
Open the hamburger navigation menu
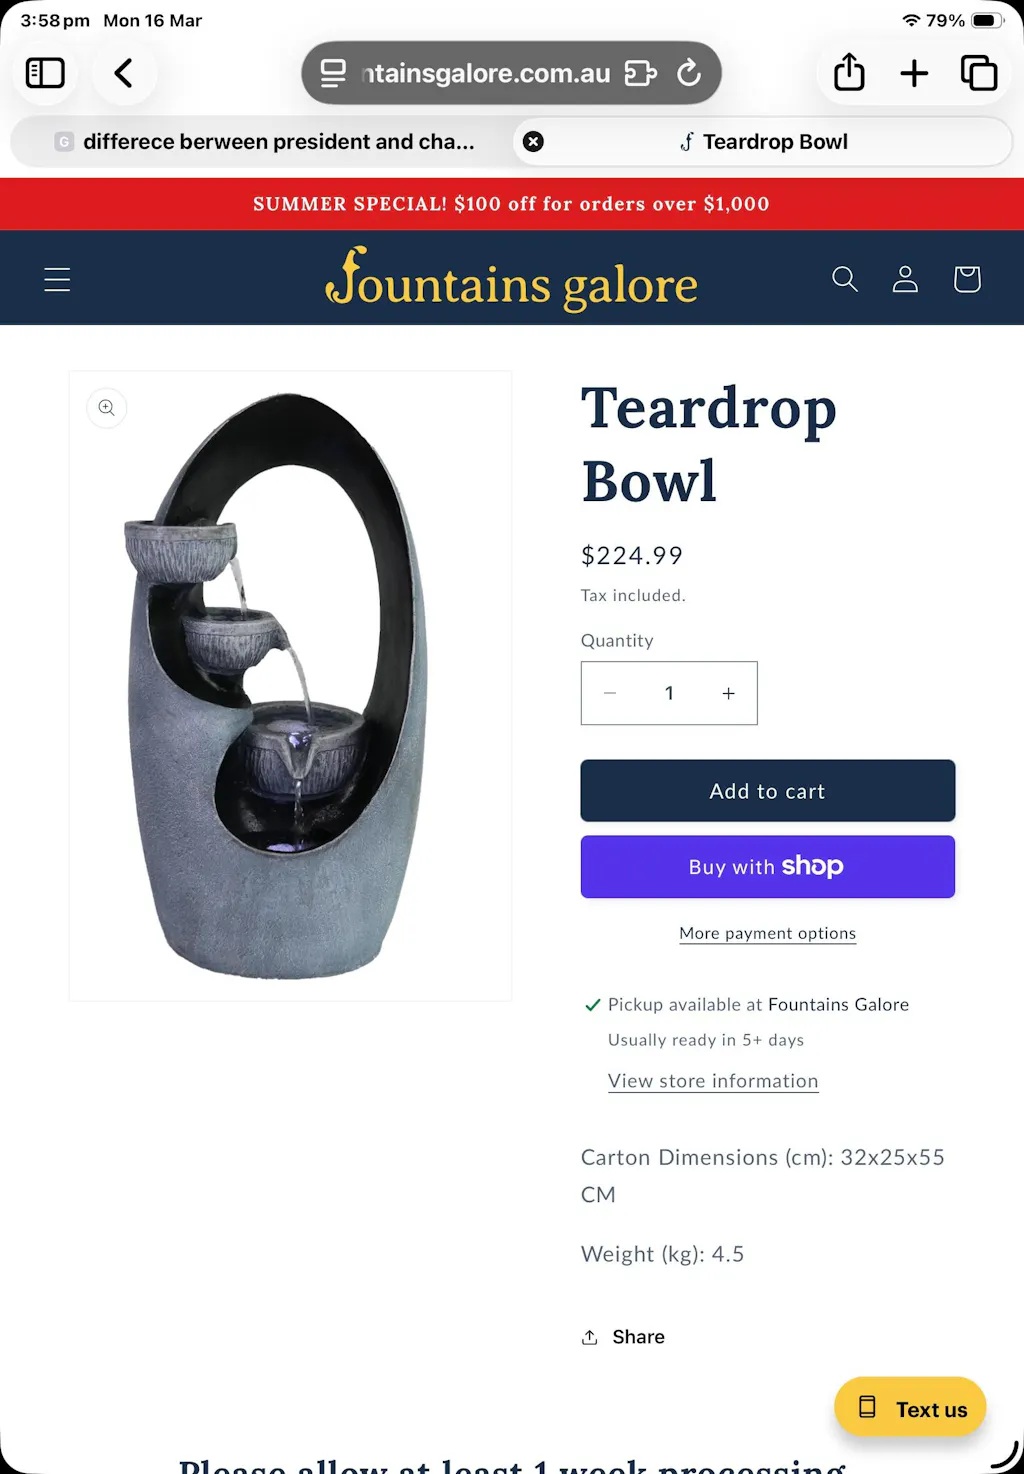click(x=57, y=279)
